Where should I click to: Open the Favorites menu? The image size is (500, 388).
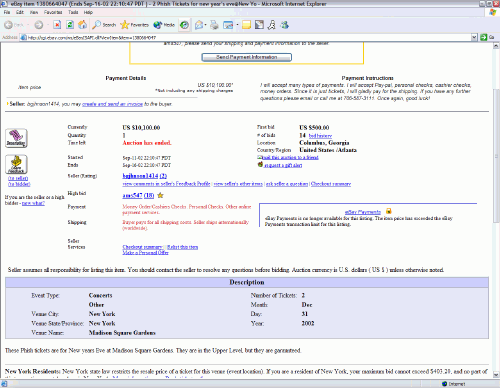click(x=53, y=12)
